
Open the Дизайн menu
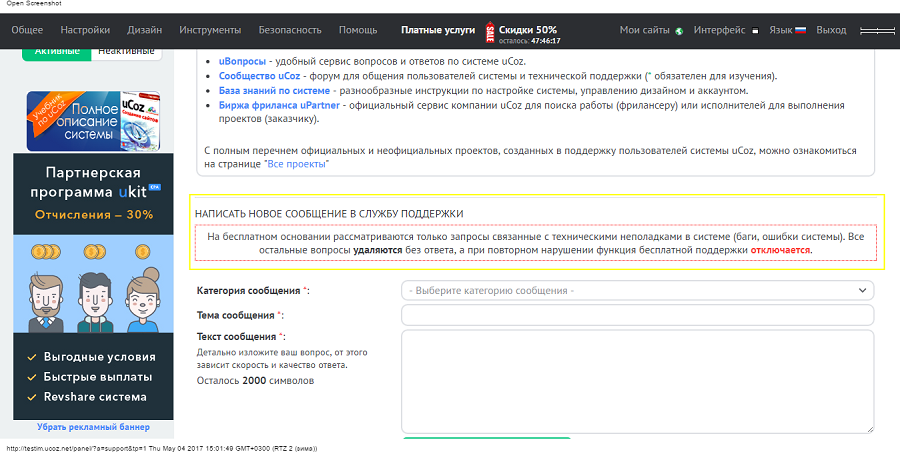point(145,30)
